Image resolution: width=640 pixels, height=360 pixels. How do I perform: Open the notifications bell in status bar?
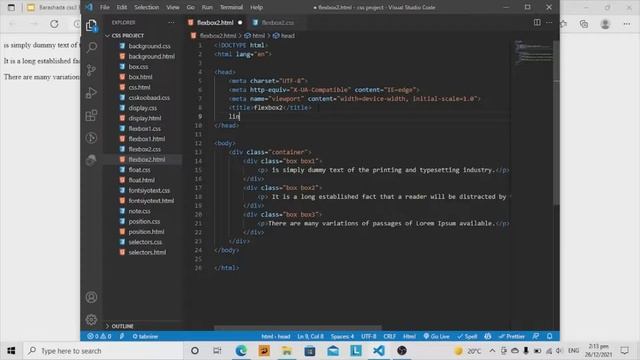(x=550, y=336)
